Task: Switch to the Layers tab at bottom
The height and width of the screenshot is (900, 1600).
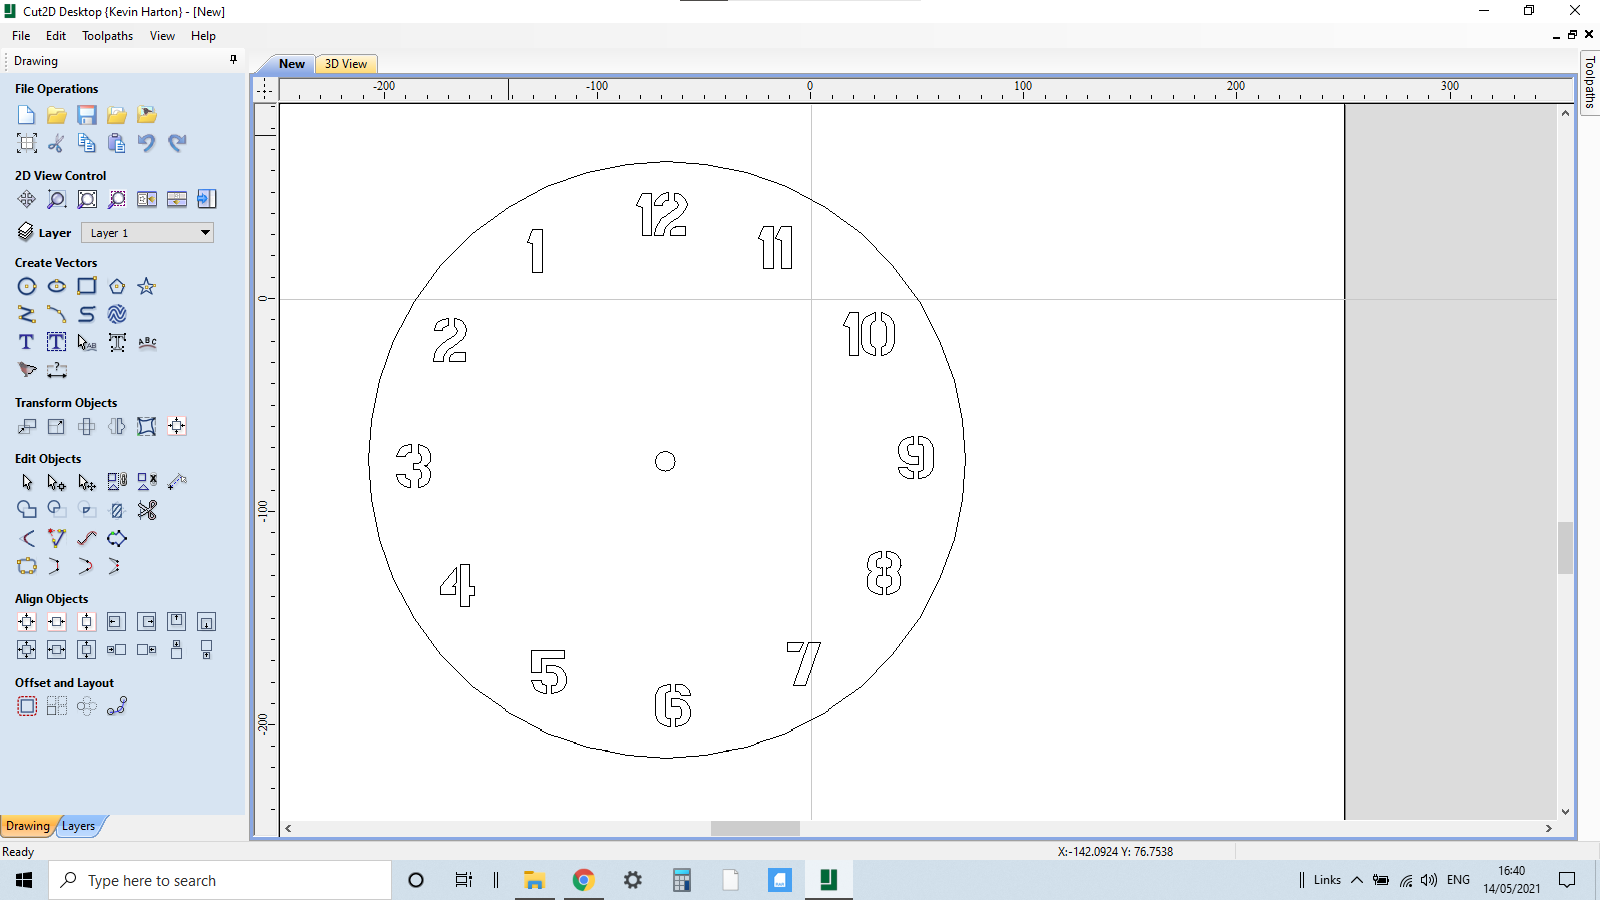Action: (x=79, y=826)
